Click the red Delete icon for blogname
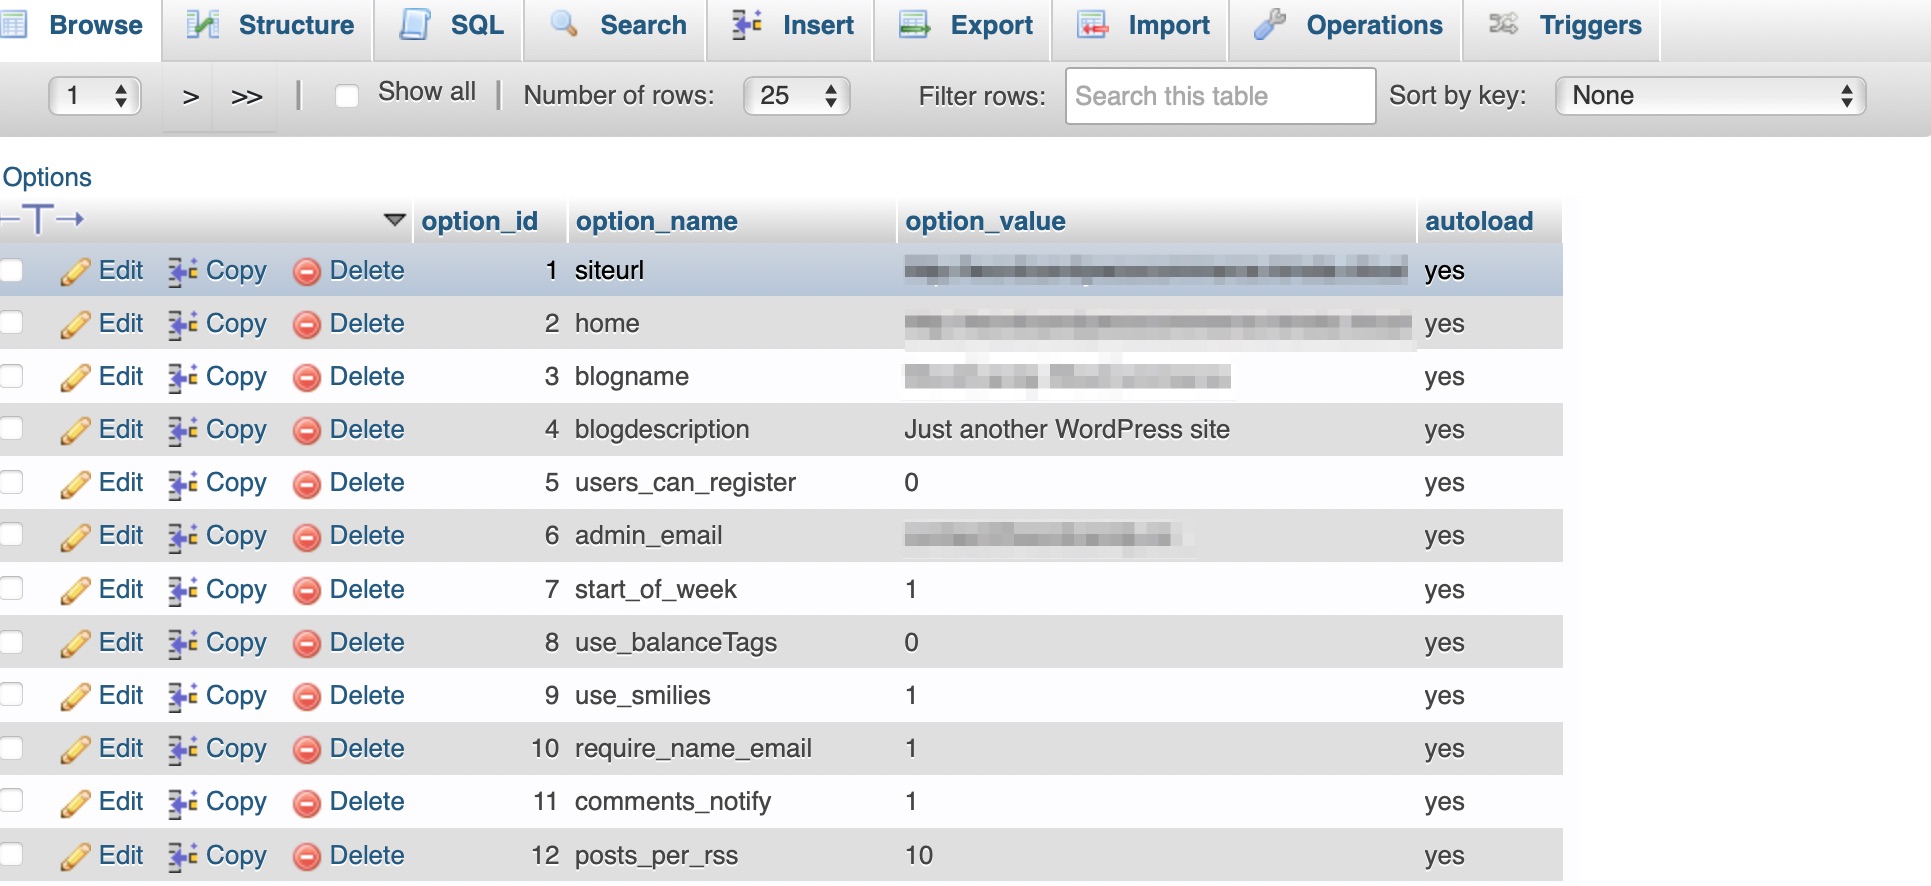 (x=307, y=378)
